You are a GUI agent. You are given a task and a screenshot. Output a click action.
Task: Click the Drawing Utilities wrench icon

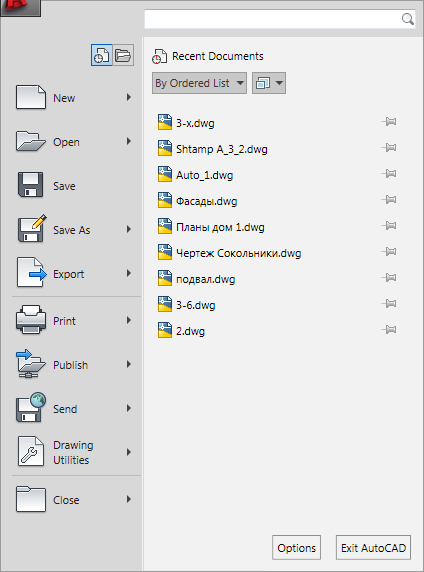click(31, 452)
